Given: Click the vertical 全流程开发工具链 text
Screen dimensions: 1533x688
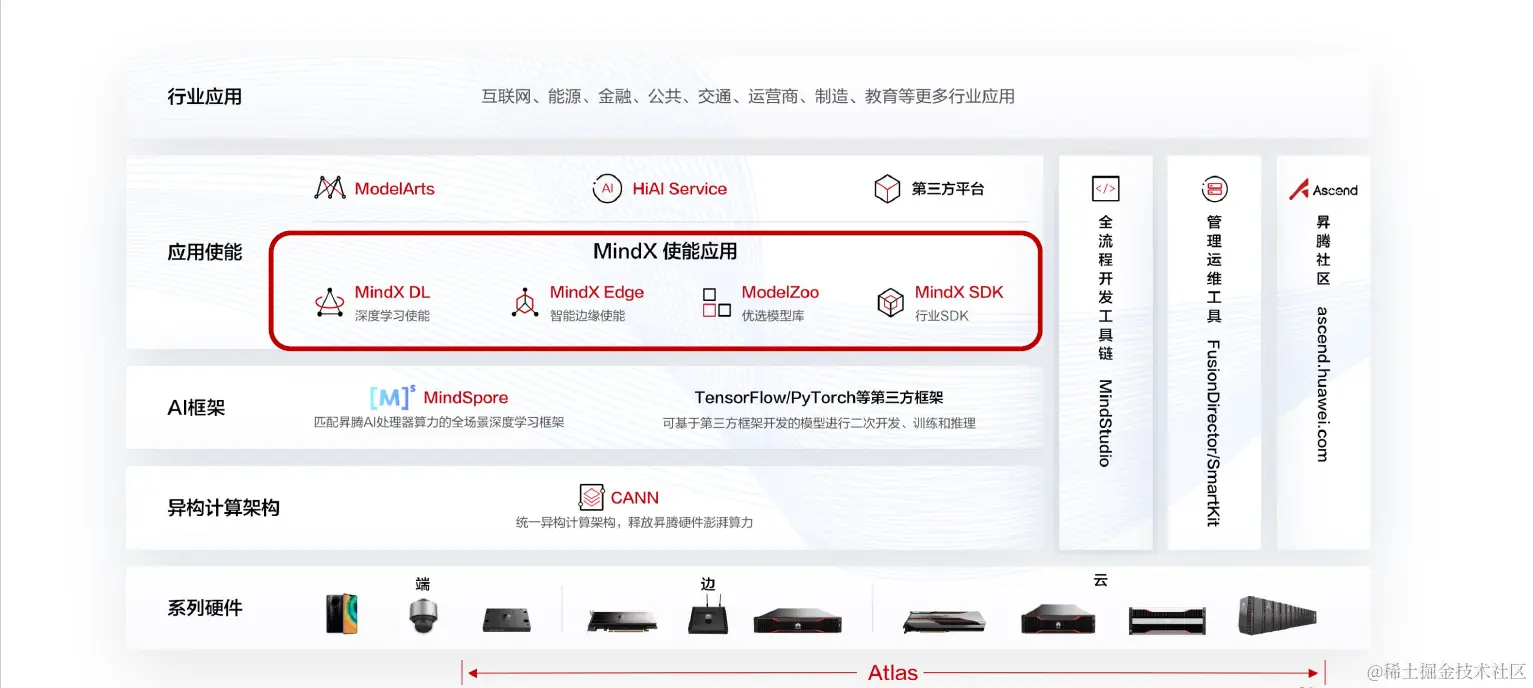Looking at the screenshot, I should [1105, 287].
